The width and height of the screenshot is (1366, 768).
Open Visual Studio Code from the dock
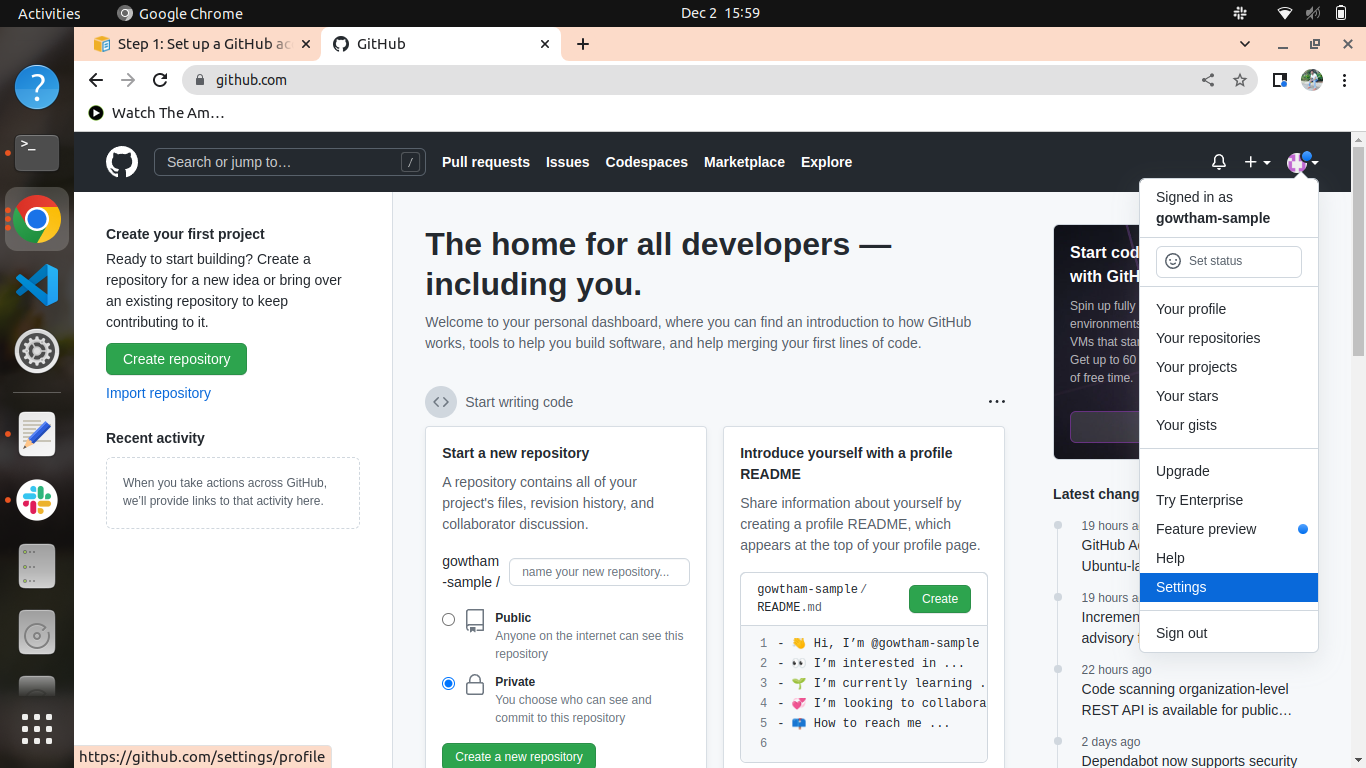click(x=37, y=286)
